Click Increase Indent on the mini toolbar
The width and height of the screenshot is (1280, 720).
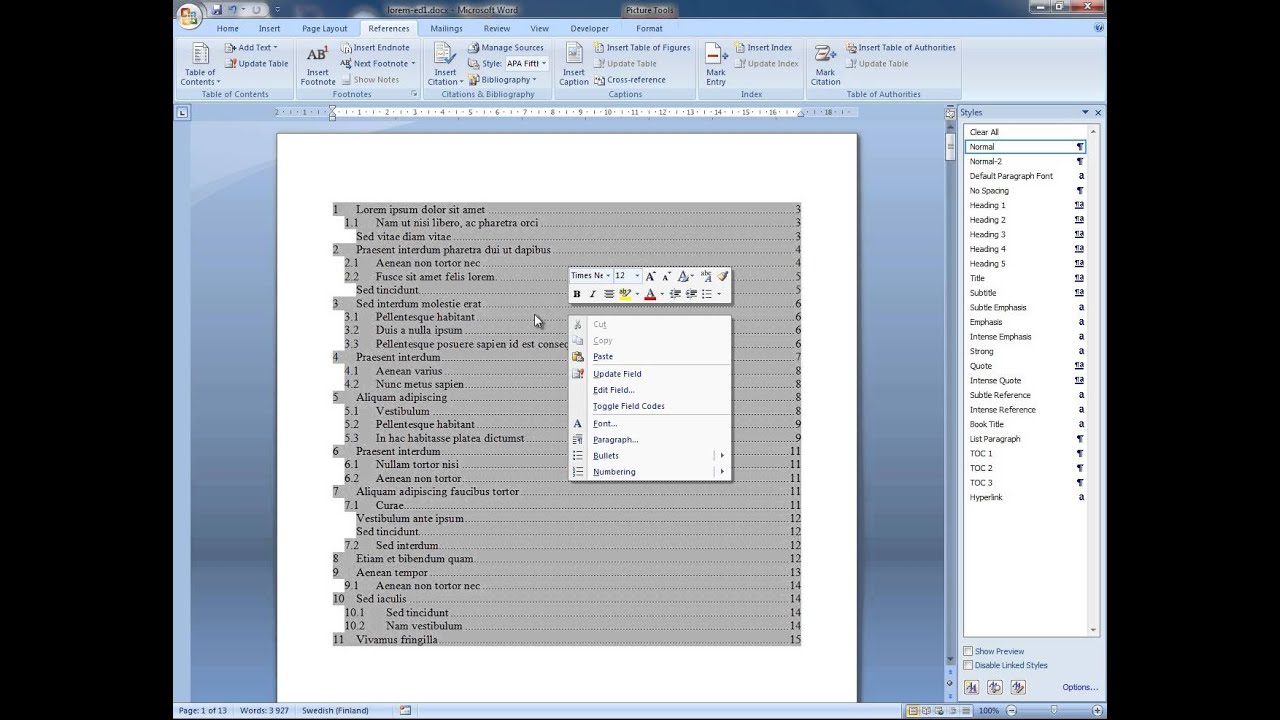point(691,294)
